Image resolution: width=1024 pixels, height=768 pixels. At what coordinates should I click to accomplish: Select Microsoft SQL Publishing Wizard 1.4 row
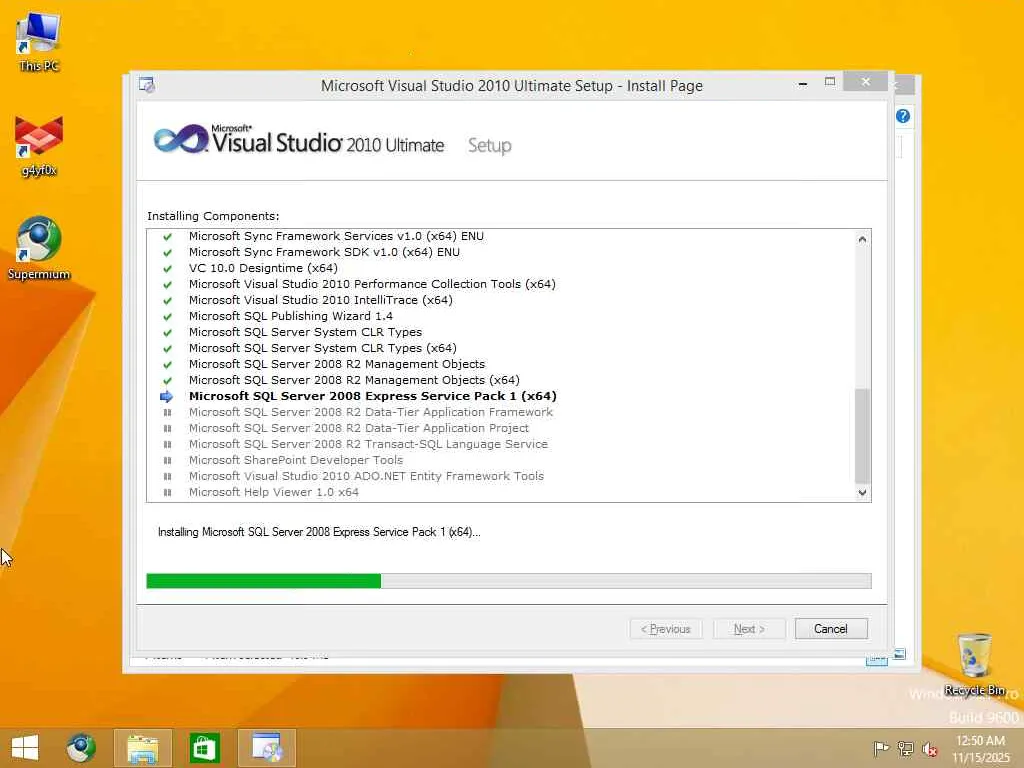coord(291,316)
